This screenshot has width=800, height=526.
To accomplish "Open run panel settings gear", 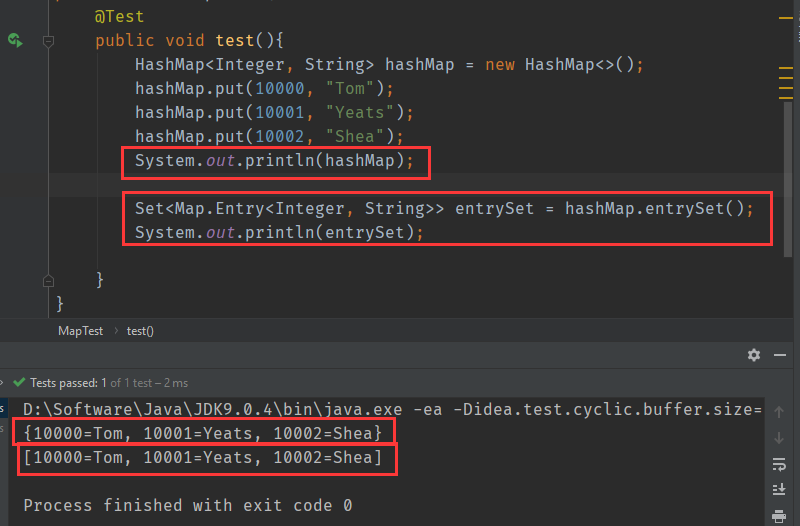I will 754,355.
